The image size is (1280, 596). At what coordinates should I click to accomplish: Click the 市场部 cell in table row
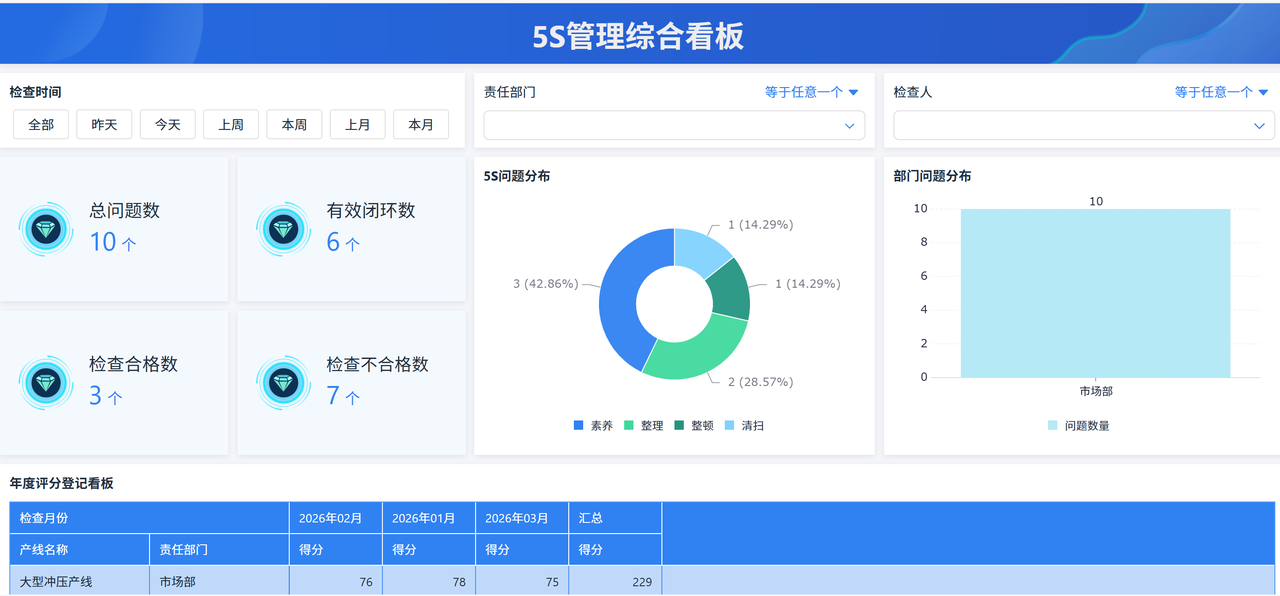click(x=219, y=581)
